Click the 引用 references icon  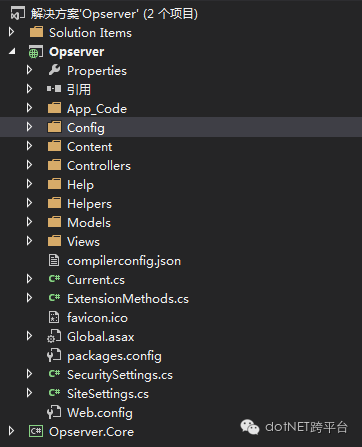[54, 89]
